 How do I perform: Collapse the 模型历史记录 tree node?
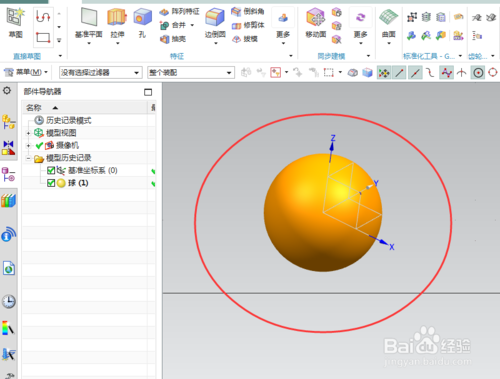pyautogui.click(x=28, y=158)
